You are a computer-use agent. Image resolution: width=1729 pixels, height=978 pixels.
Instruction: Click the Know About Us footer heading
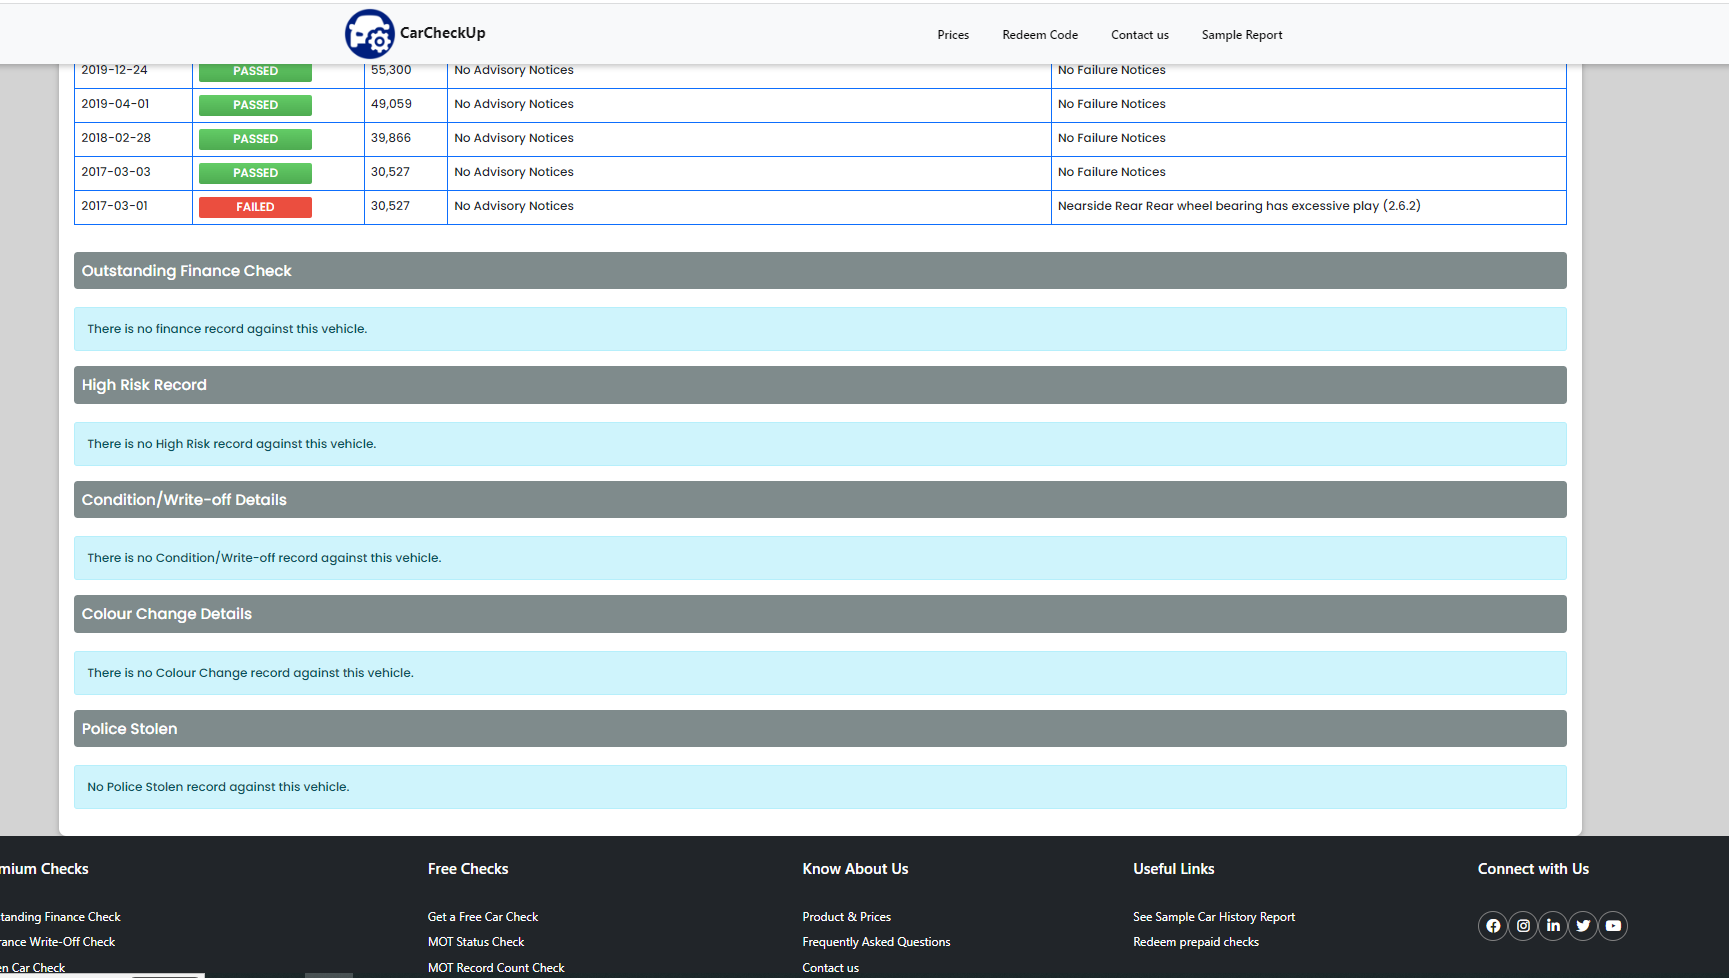855,869
